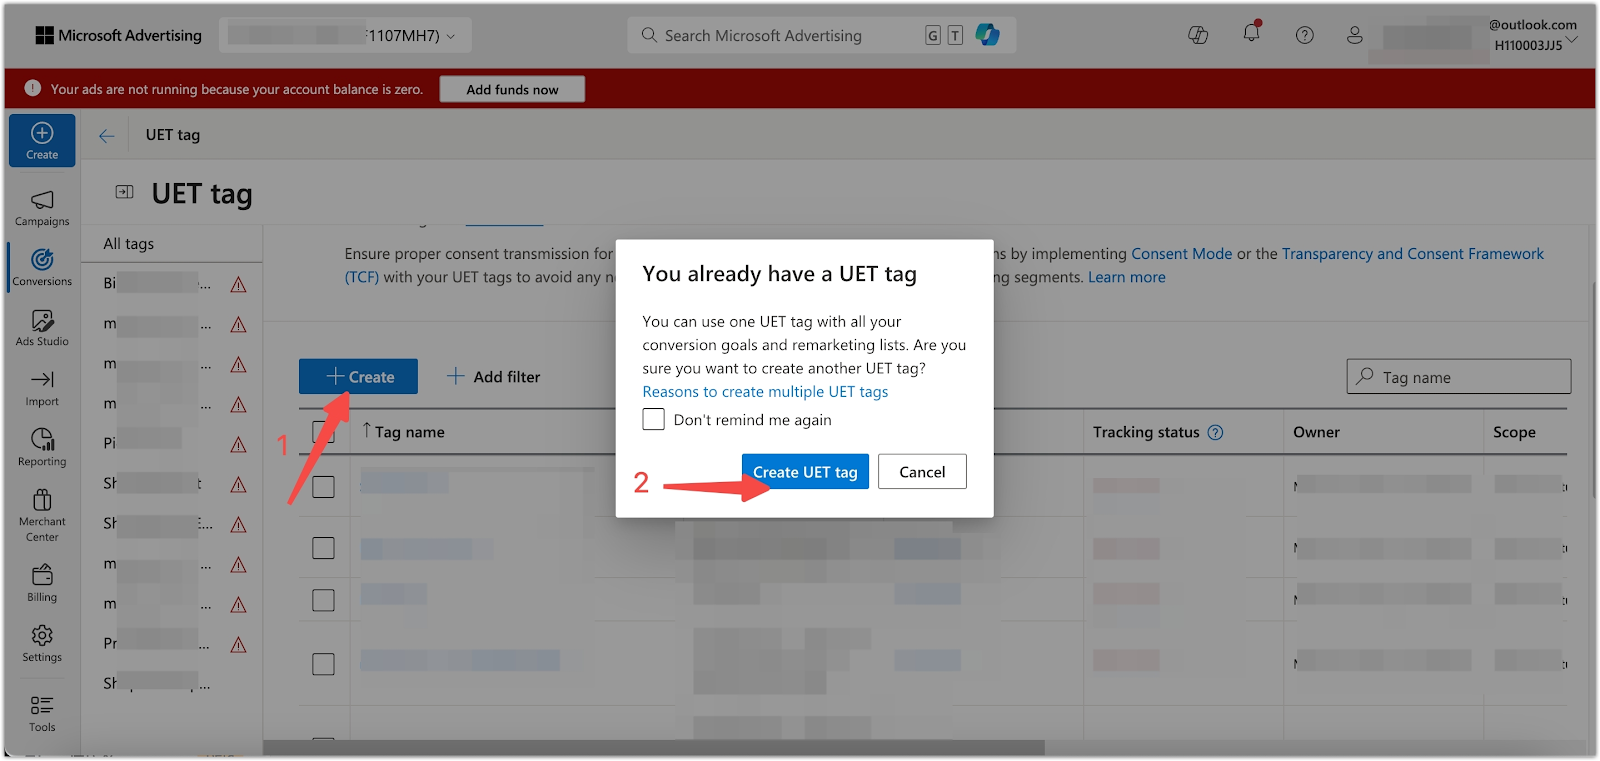
Task: Toggle the select-all checkbox in table header
Action: point(323,432)
